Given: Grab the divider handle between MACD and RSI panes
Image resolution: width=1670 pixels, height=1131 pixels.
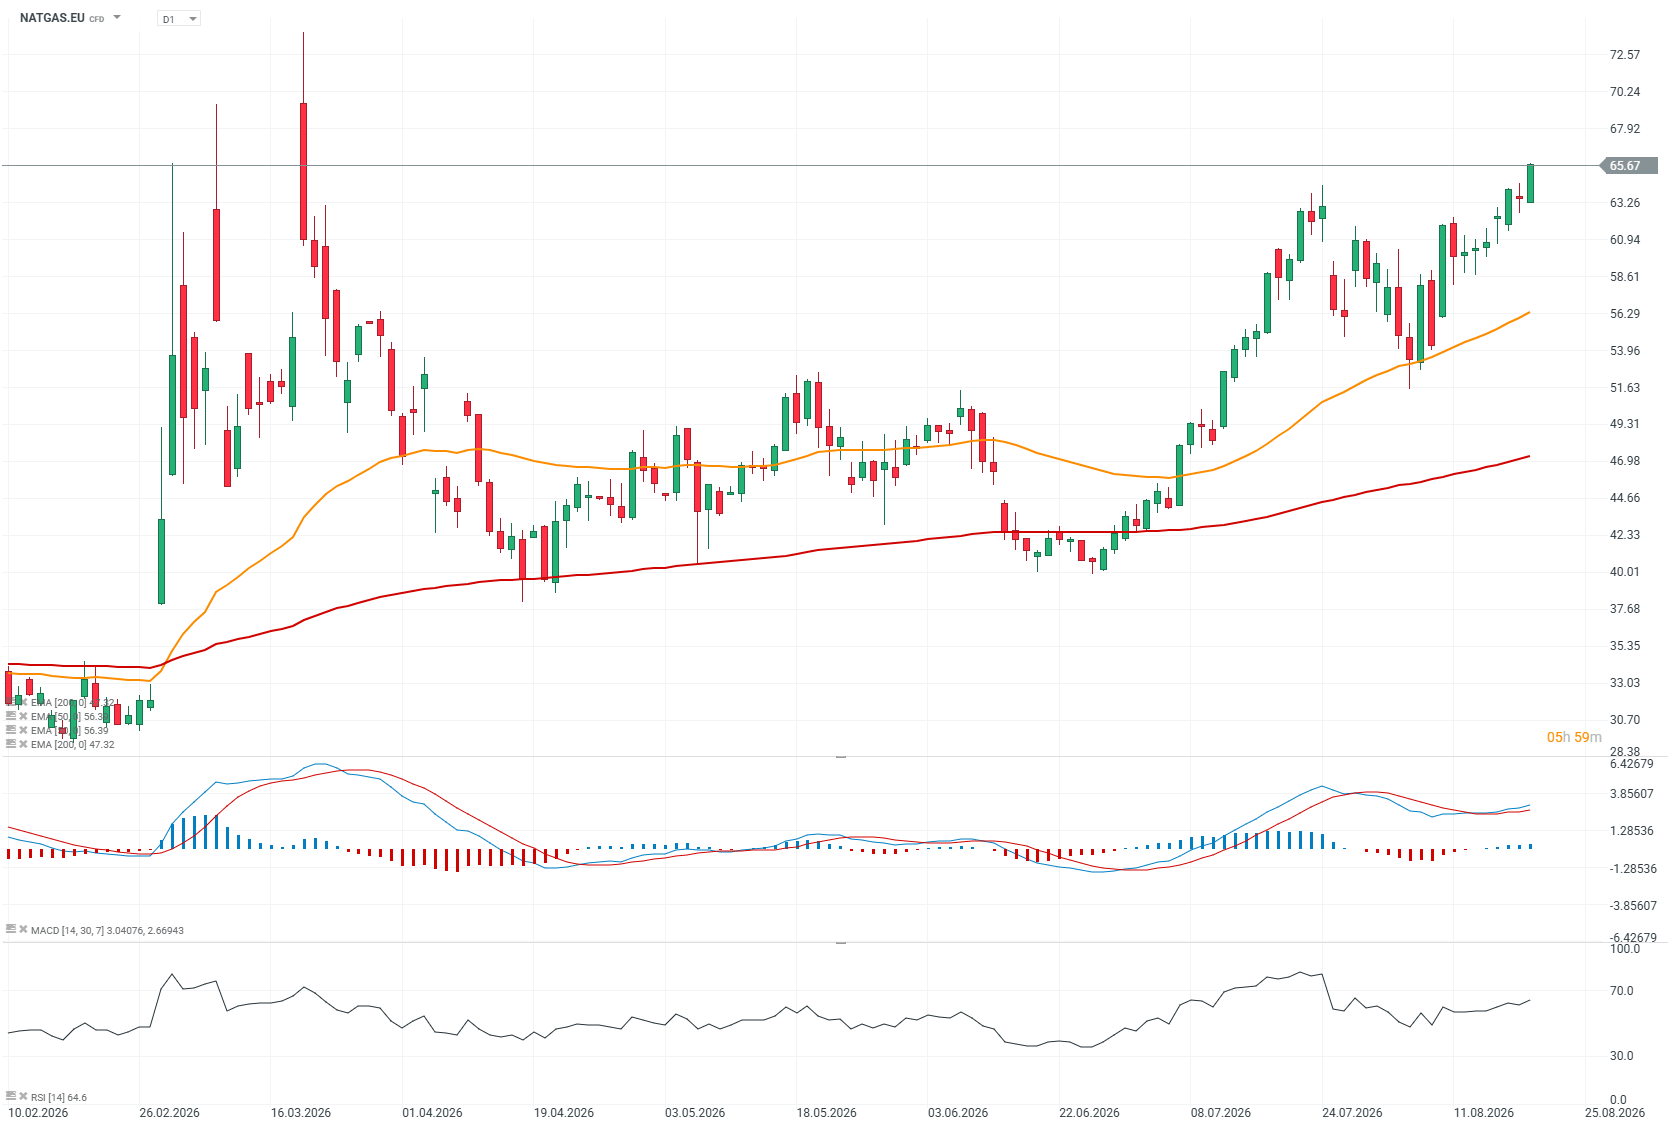Looking at the screenshot, I should coord(841,942).
